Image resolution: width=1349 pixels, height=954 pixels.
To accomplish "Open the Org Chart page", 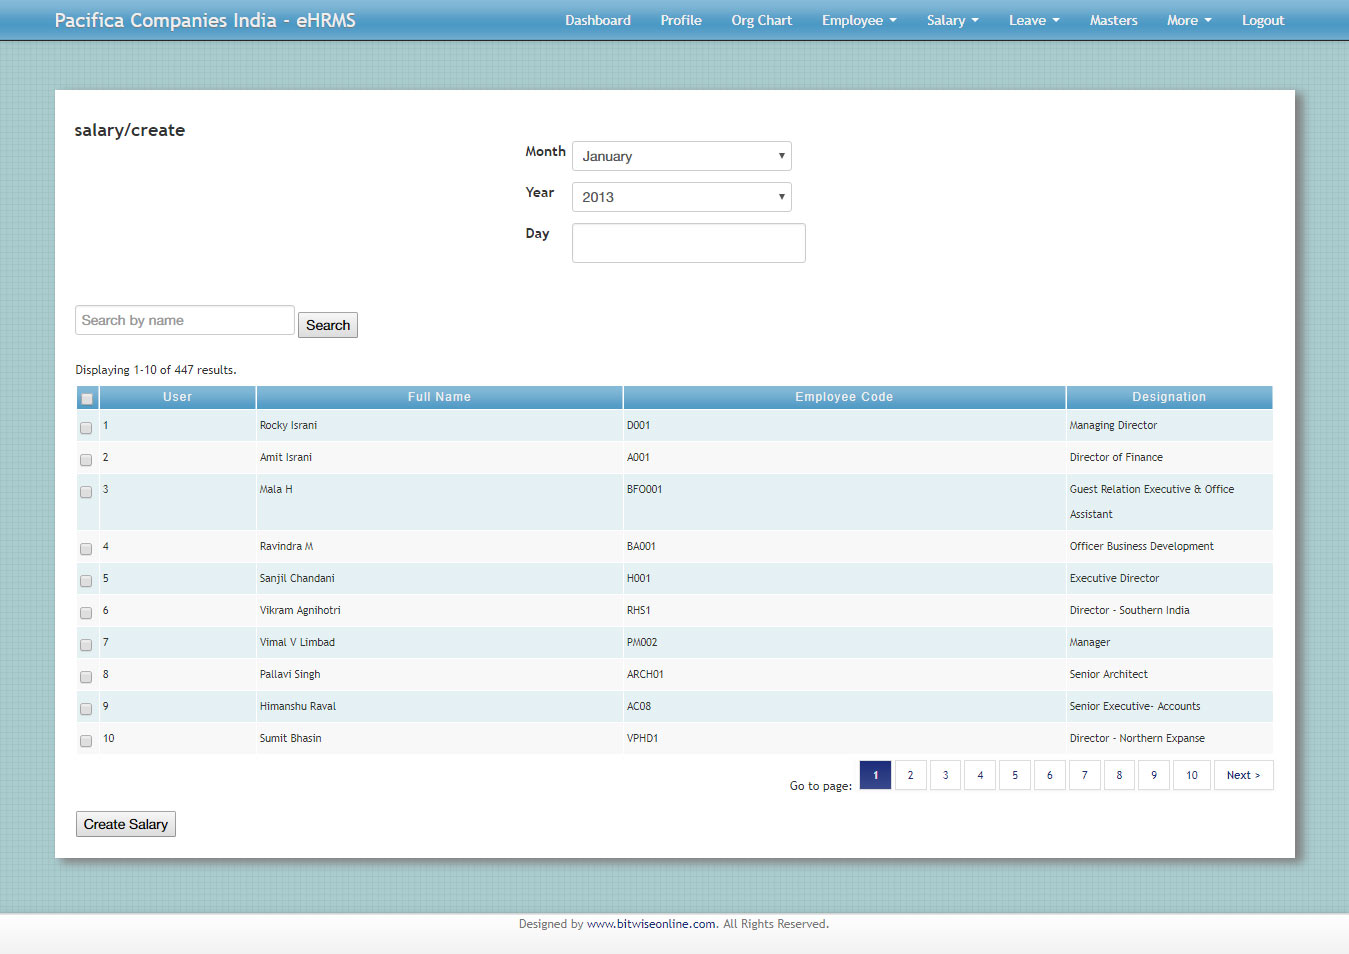I will click(x=761, y=20).
